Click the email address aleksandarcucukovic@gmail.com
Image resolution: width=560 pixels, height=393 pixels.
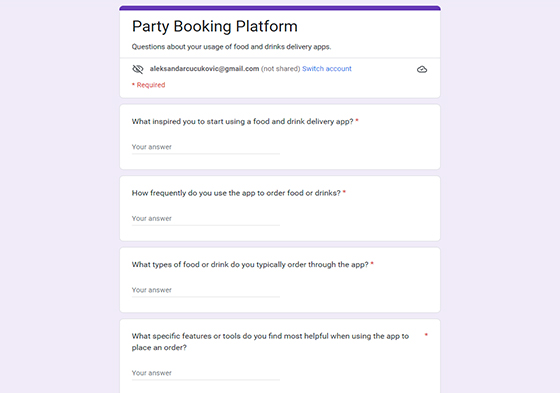pos(204,69)
